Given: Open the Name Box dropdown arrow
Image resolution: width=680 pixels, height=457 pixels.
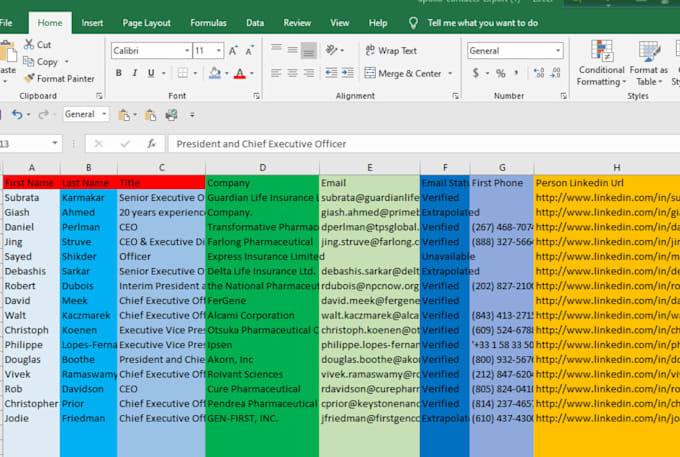Looking at the screenshot, I should click(55, 143).
